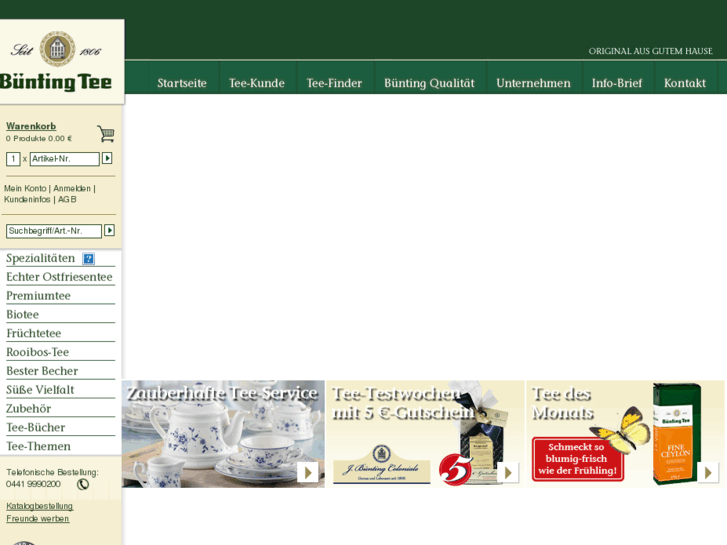This screenshot has height=545, width=727.
Task: Open the Unternehmen menu item
Action: point(534,83)
